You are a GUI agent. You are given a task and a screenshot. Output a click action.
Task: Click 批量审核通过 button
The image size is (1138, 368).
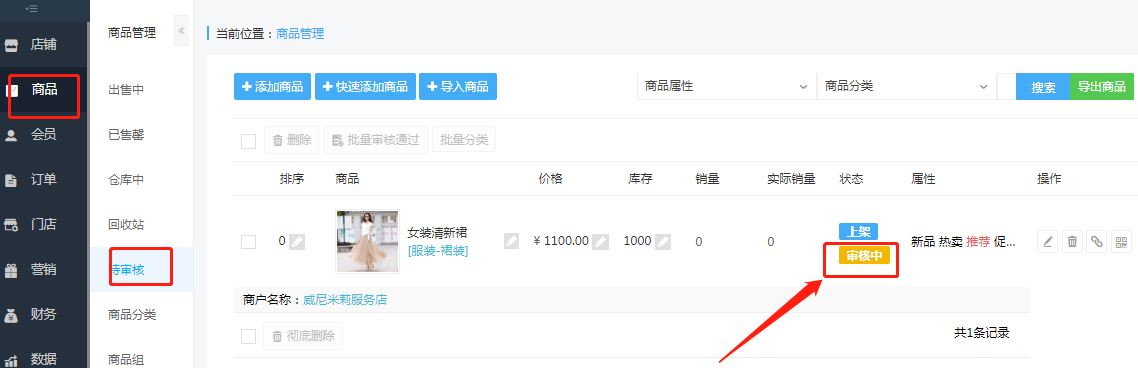tap(376, 140)
